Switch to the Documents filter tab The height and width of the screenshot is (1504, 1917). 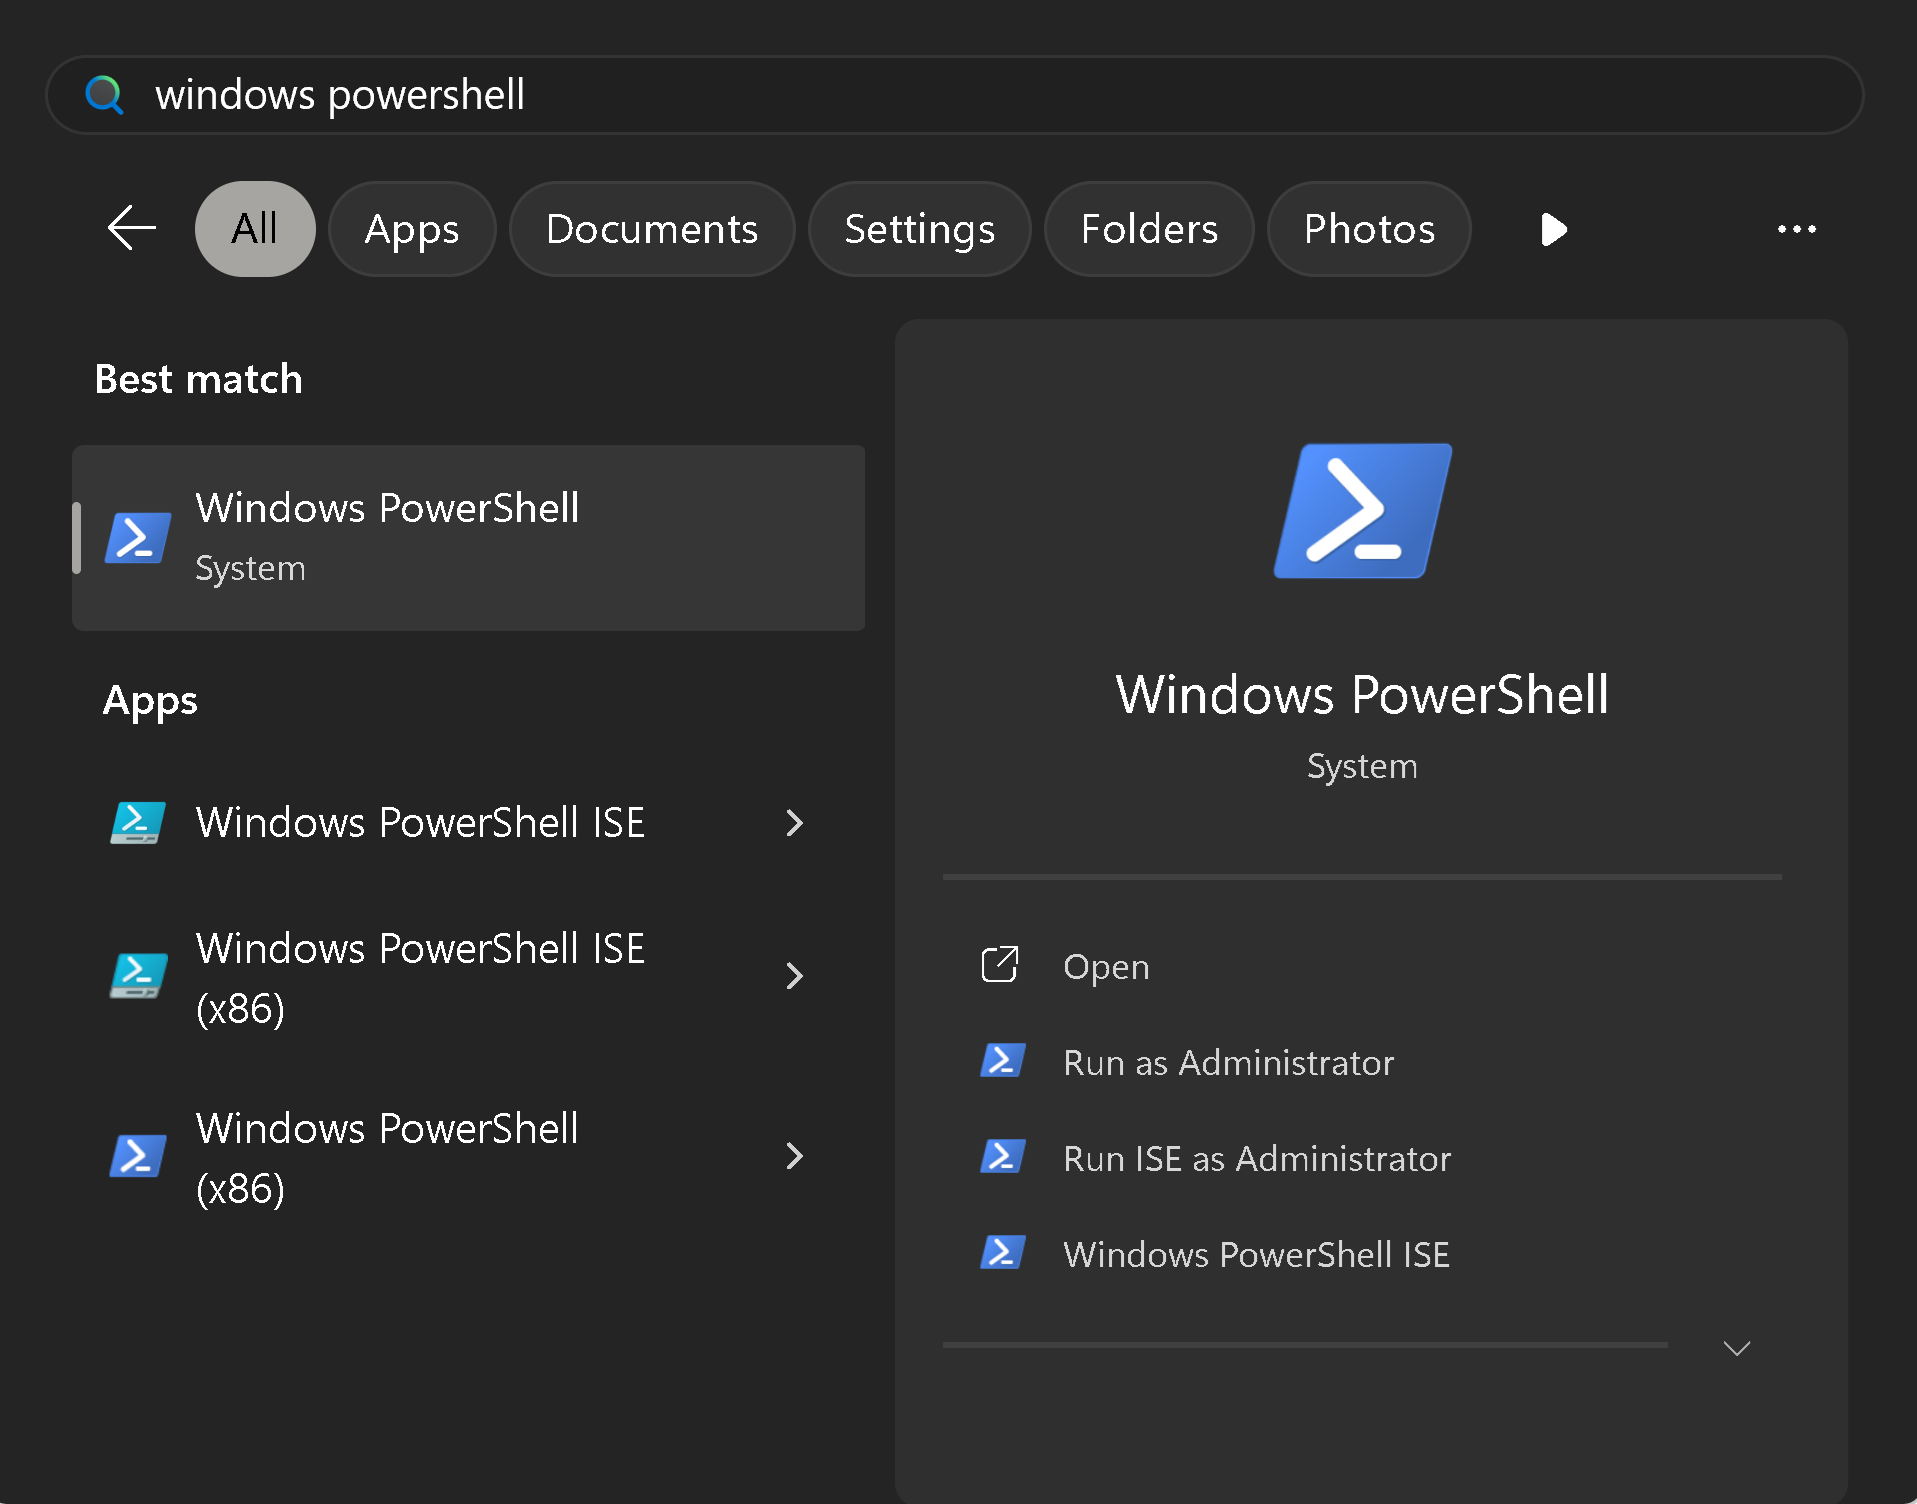(x=652, y=229)
